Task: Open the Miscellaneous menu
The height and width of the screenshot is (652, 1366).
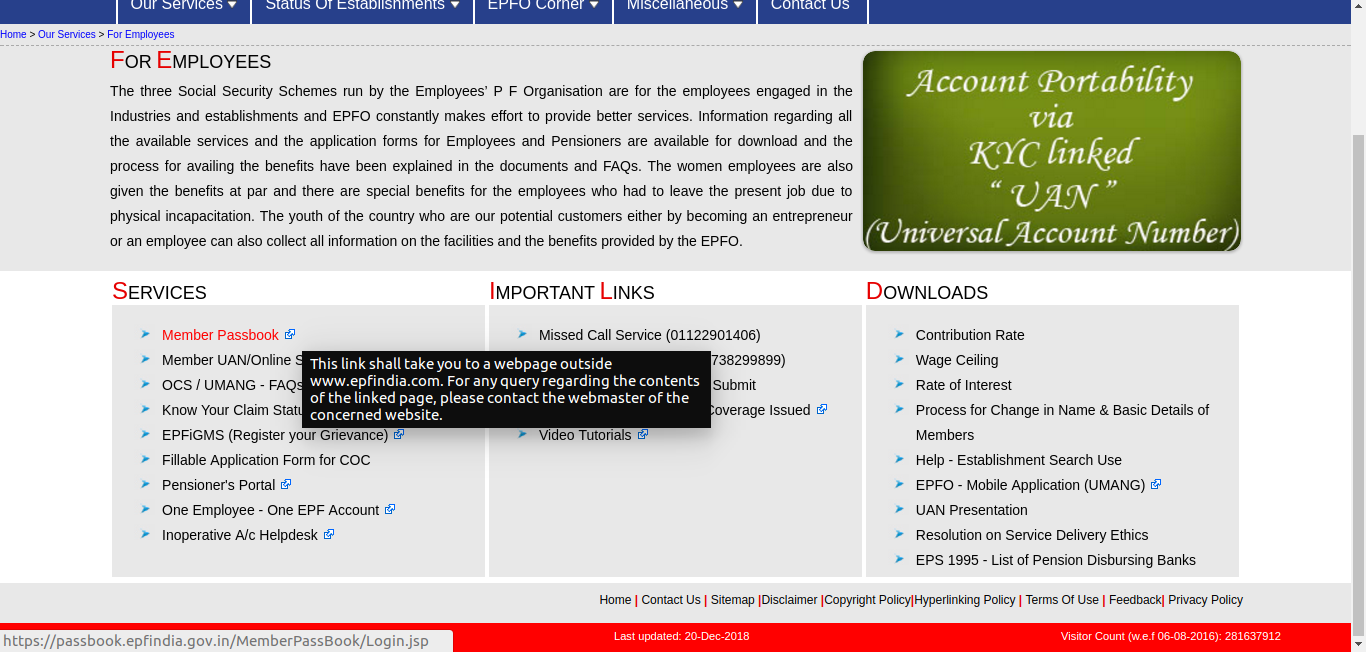Action: [684, 6]
